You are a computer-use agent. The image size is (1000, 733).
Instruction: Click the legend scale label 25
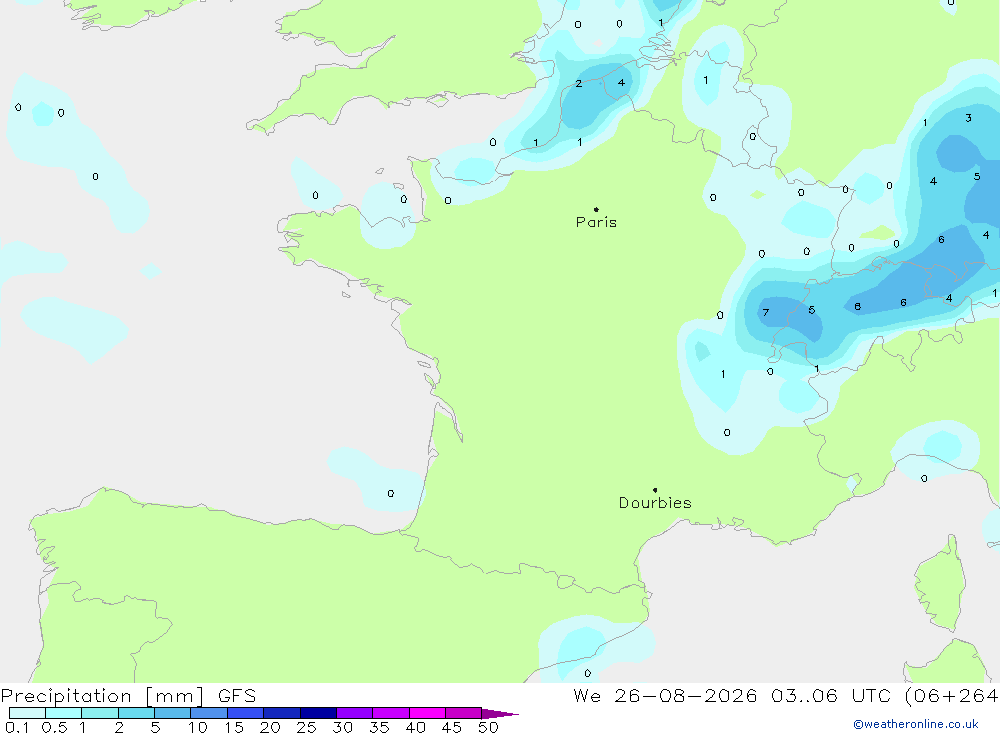pos(307,727)
